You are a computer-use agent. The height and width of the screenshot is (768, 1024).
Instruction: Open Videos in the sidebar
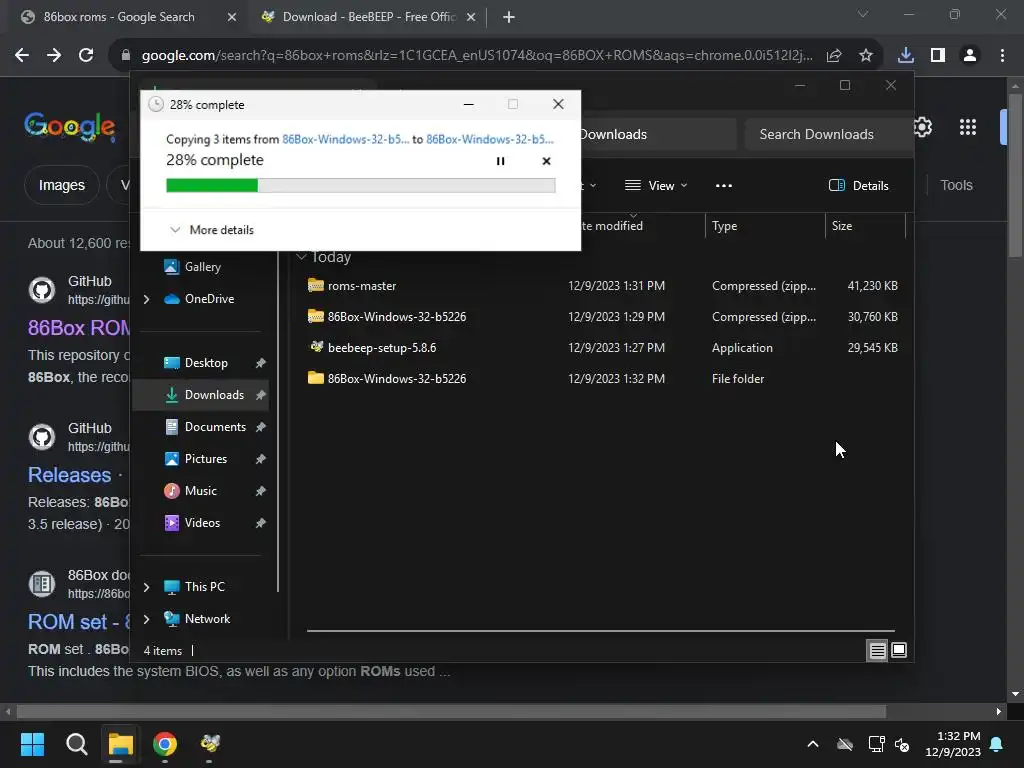pyautogui.click(x=202, y=522)
